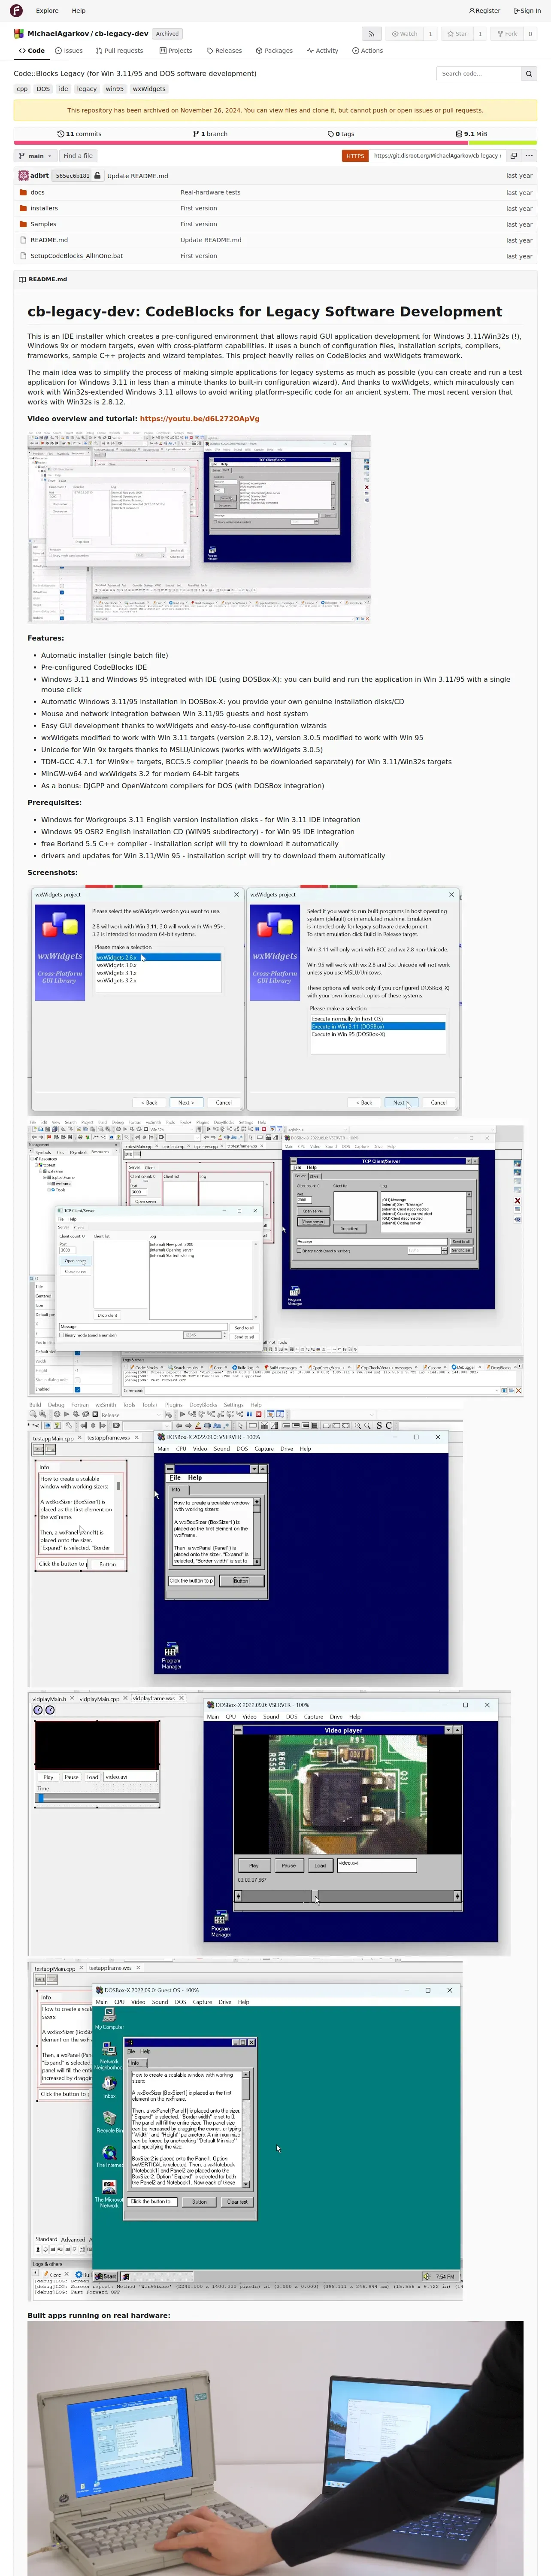Open the adbrt author link
Viewport: 551px width, 2576px height.
tap(39, 176)
